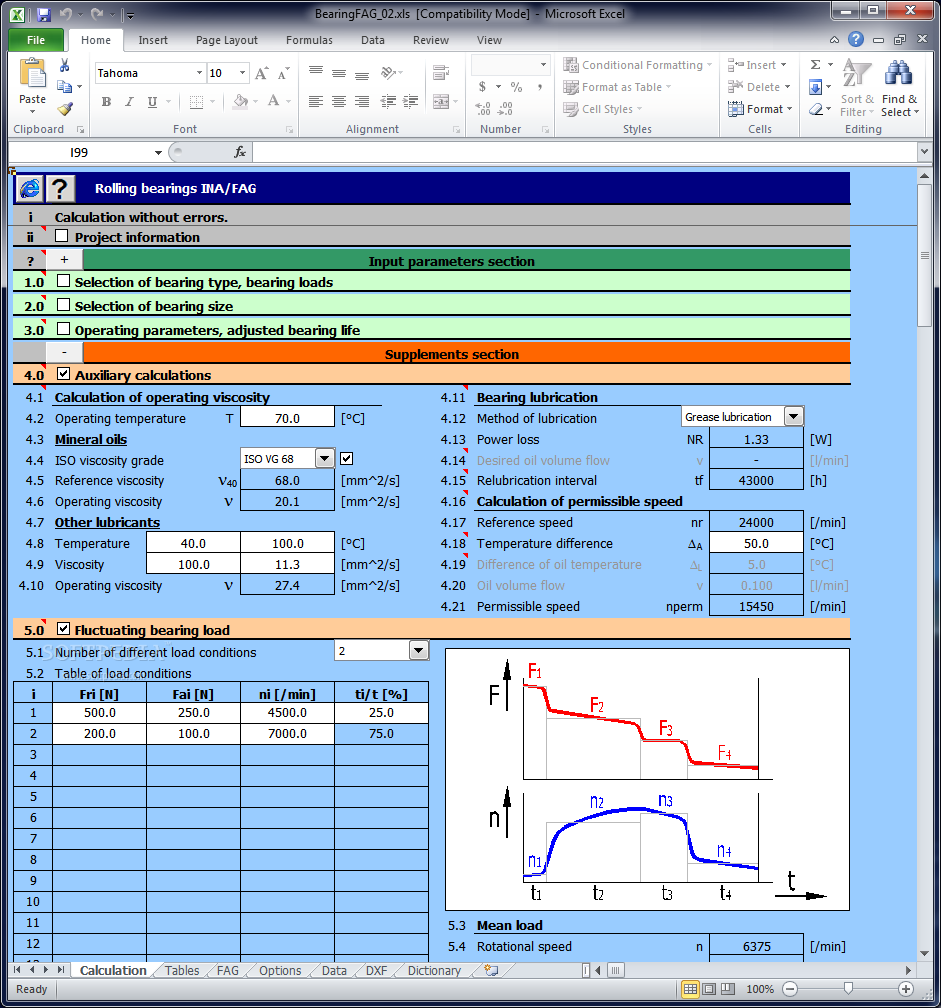Click the minus button in Supplements section

pos(64,353)
